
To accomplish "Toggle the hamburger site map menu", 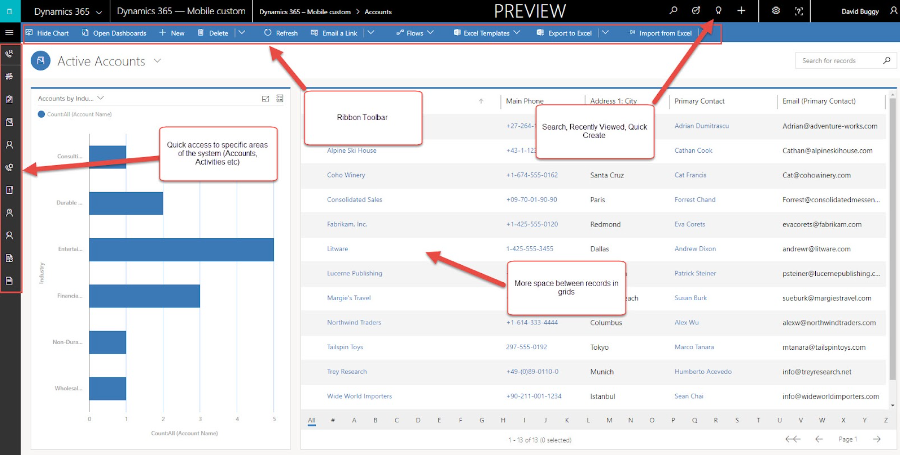I will (x=9, y=32).
